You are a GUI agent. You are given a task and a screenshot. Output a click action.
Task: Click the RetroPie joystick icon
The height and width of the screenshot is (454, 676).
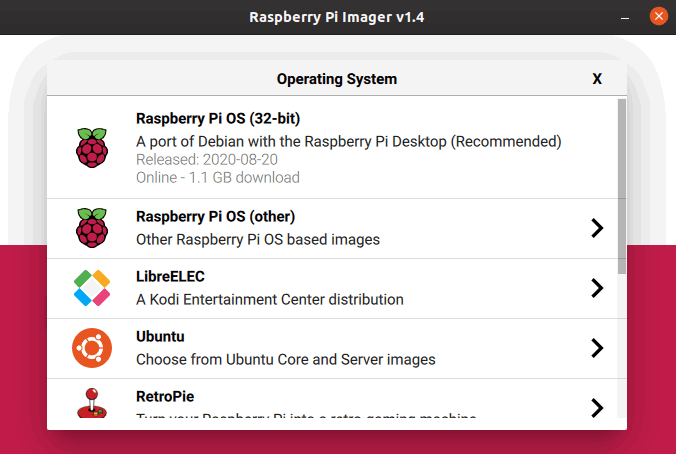point(92,403)
